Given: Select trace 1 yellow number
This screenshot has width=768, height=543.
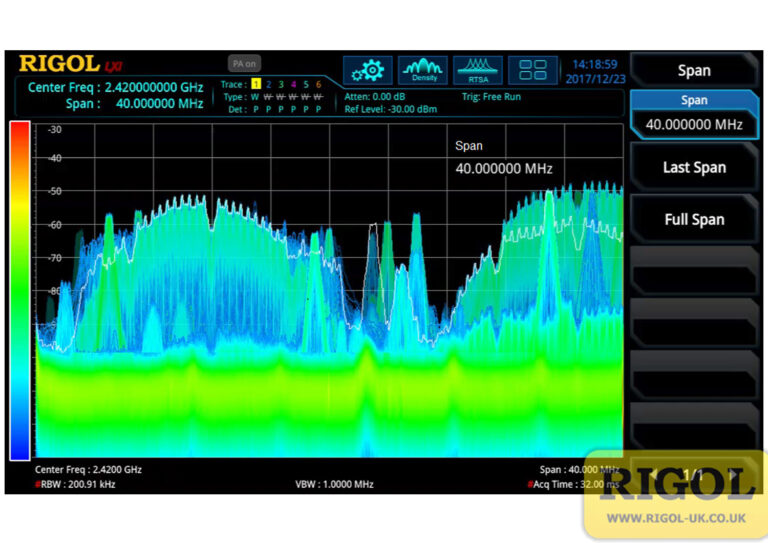Looking at the screenshot, I should pos(256,84).
